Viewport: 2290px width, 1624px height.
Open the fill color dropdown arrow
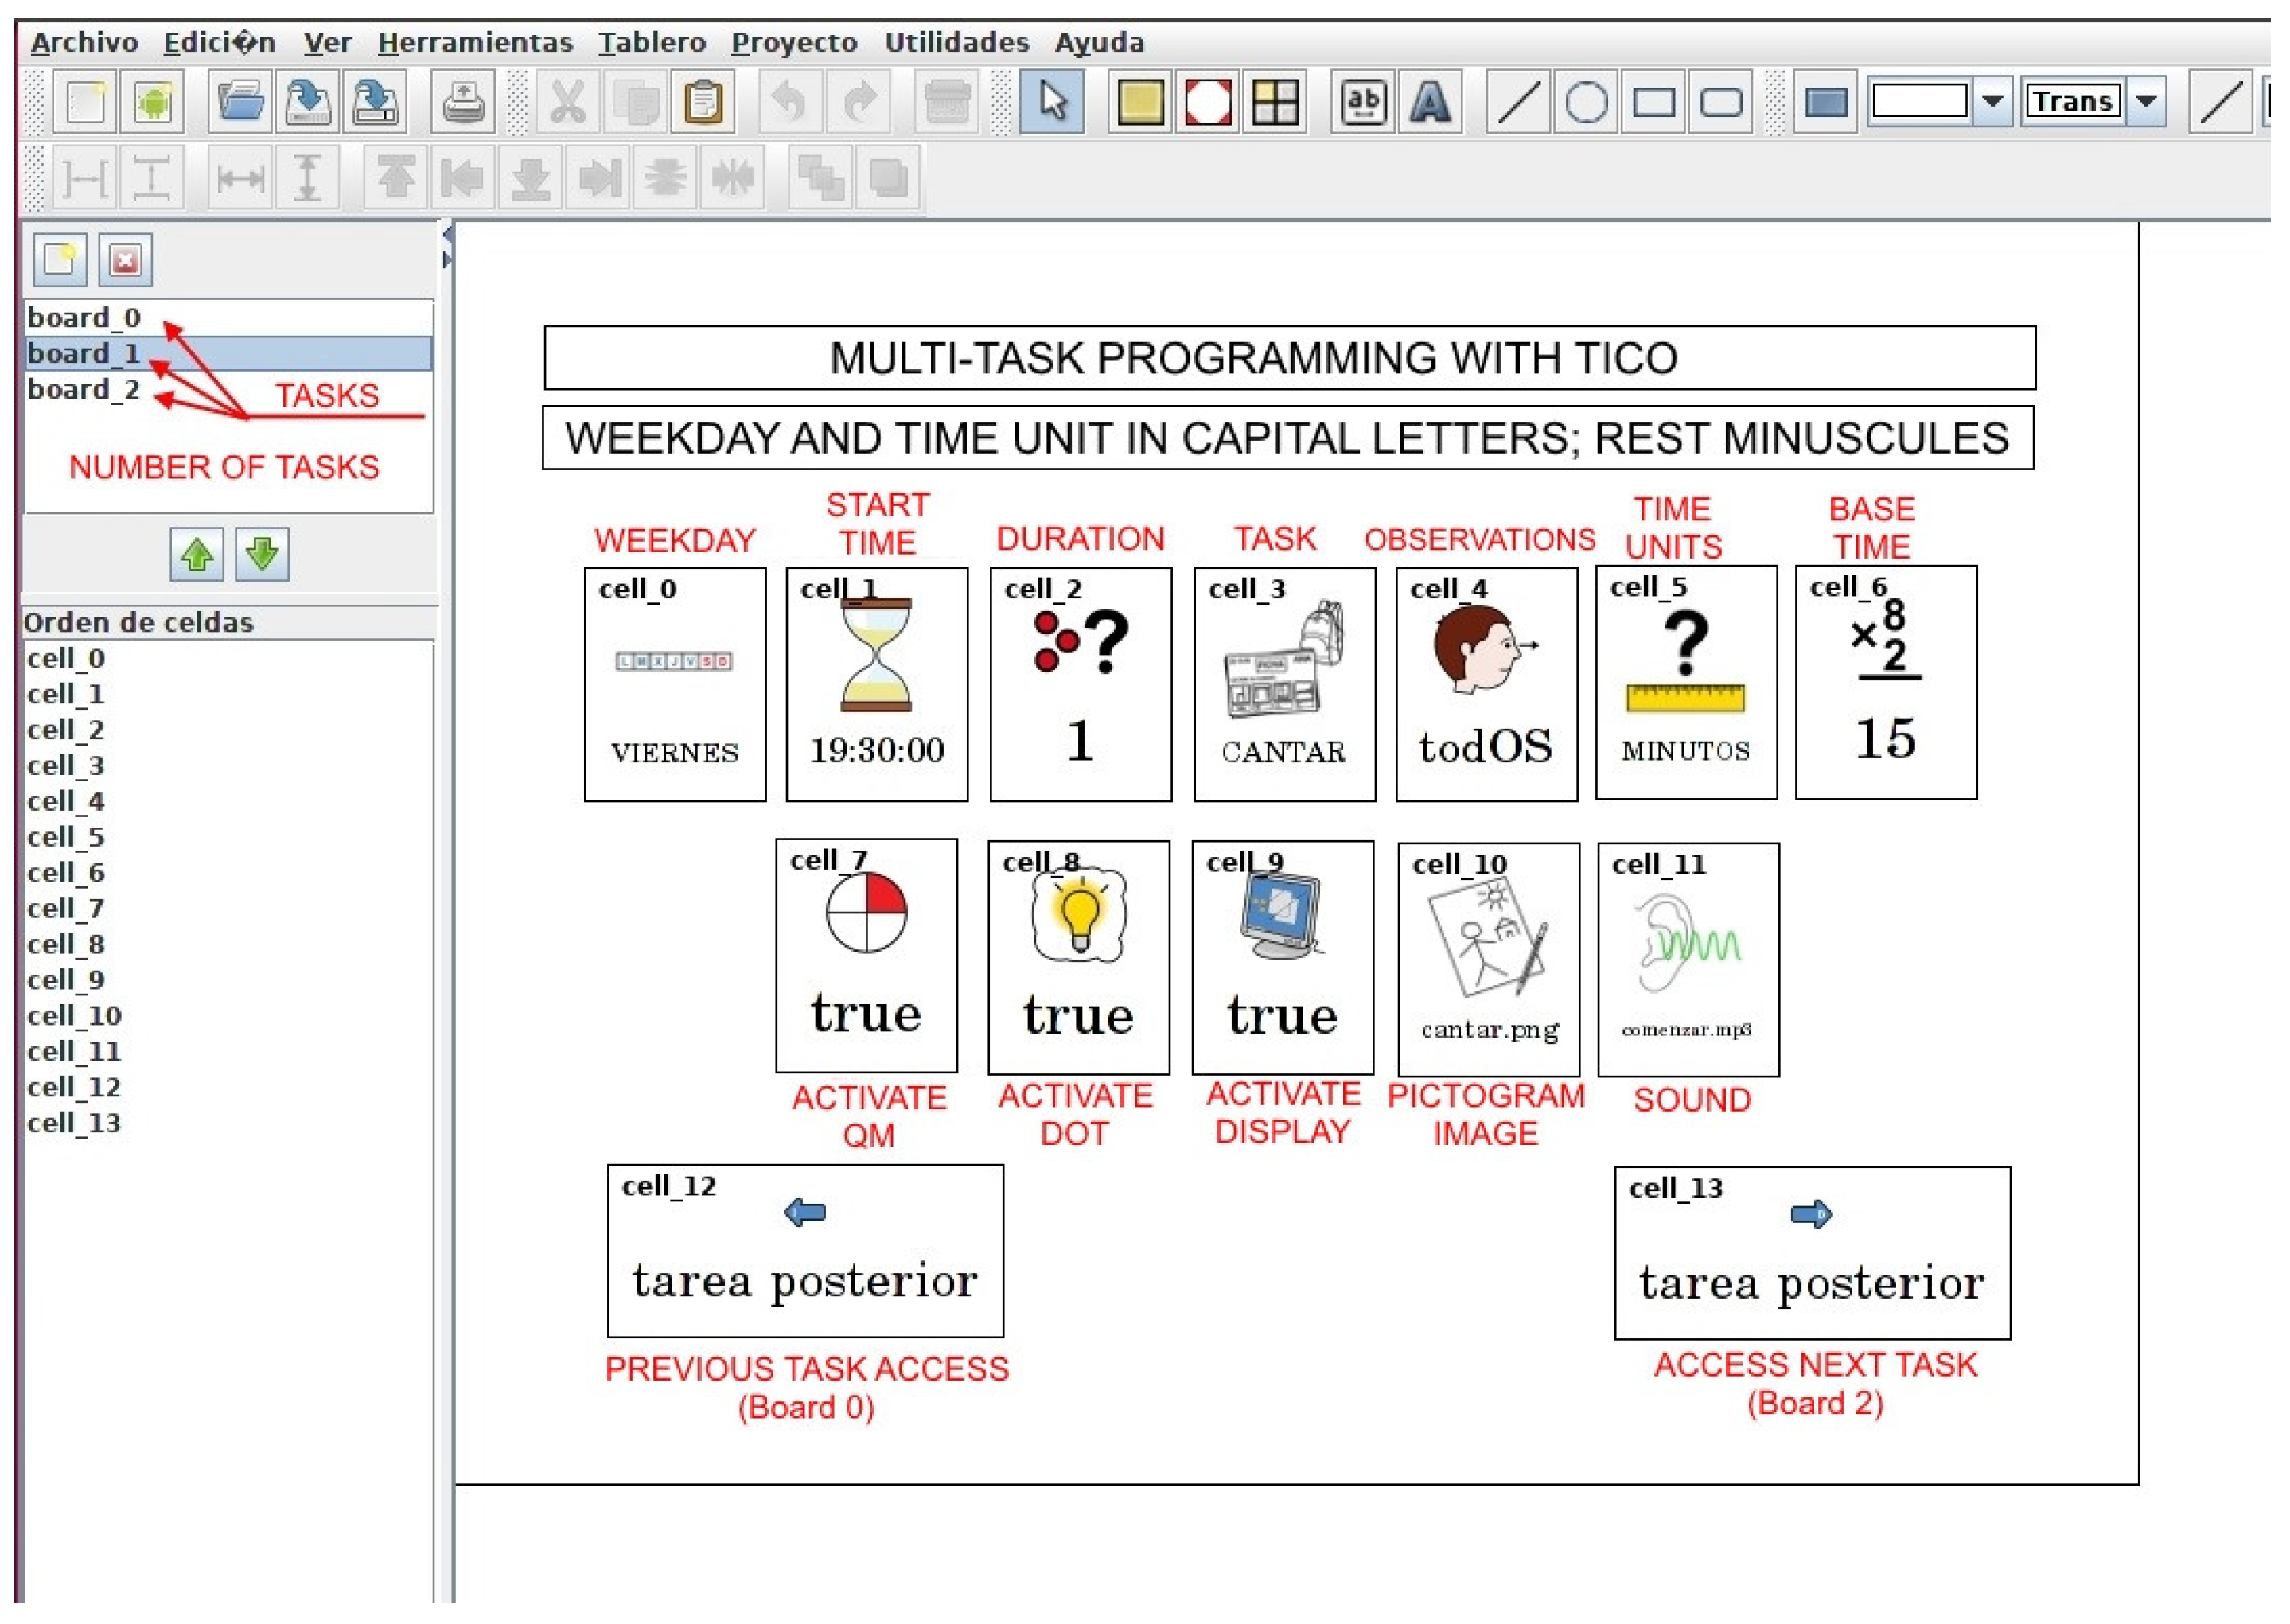pyautogui.click(x=1992, y=102)
